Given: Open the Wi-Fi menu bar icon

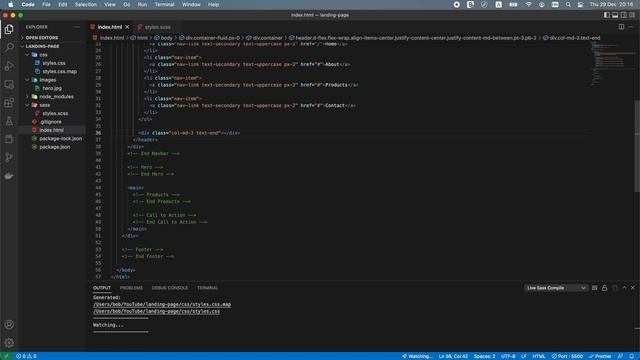Looking at the screenshot, I should (x=529, y=4).
